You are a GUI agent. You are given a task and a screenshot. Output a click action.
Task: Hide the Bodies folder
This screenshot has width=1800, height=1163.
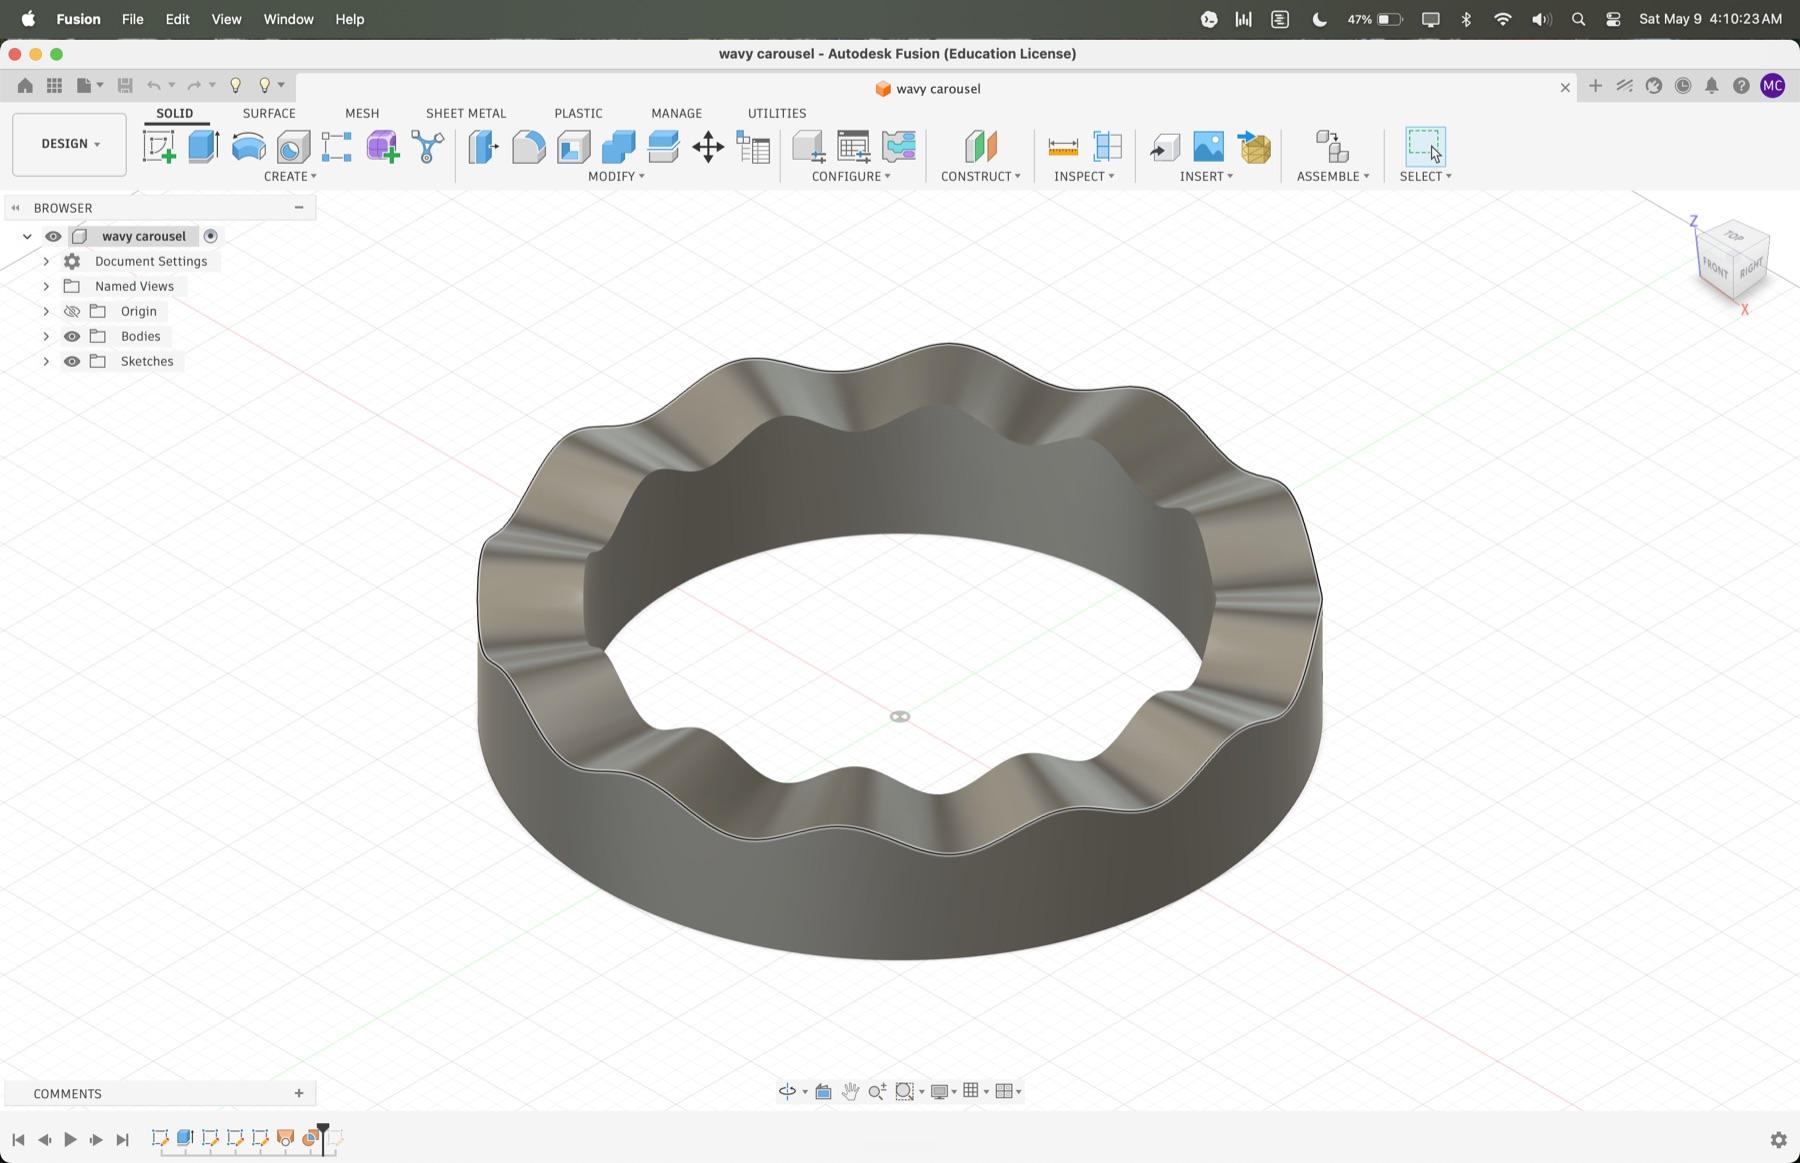click(72, 336)
